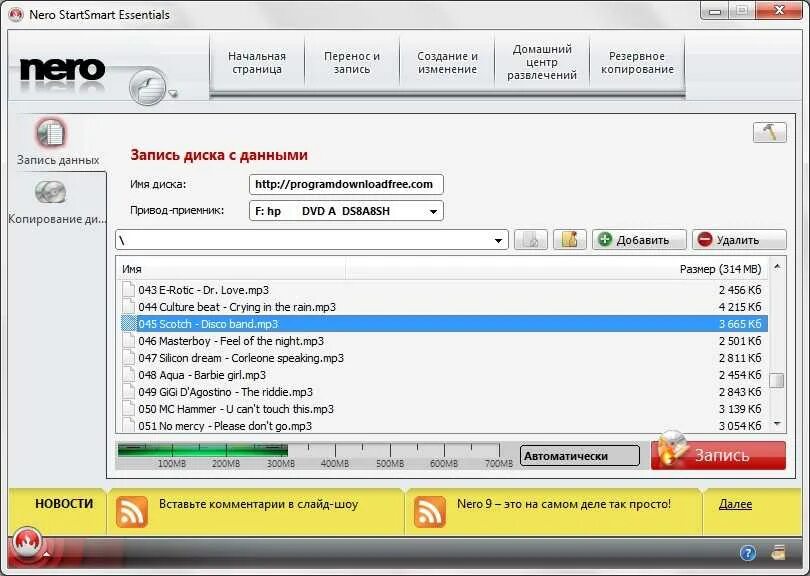Select 045 Scotch - Disco band.mp3
This screenshot has height=576, width=810.
click(x=444, y=324)
